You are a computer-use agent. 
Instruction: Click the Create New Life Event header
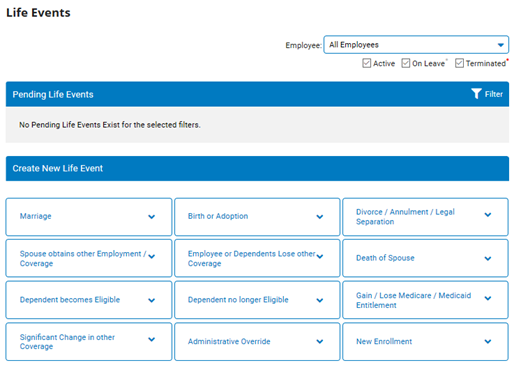257,169
